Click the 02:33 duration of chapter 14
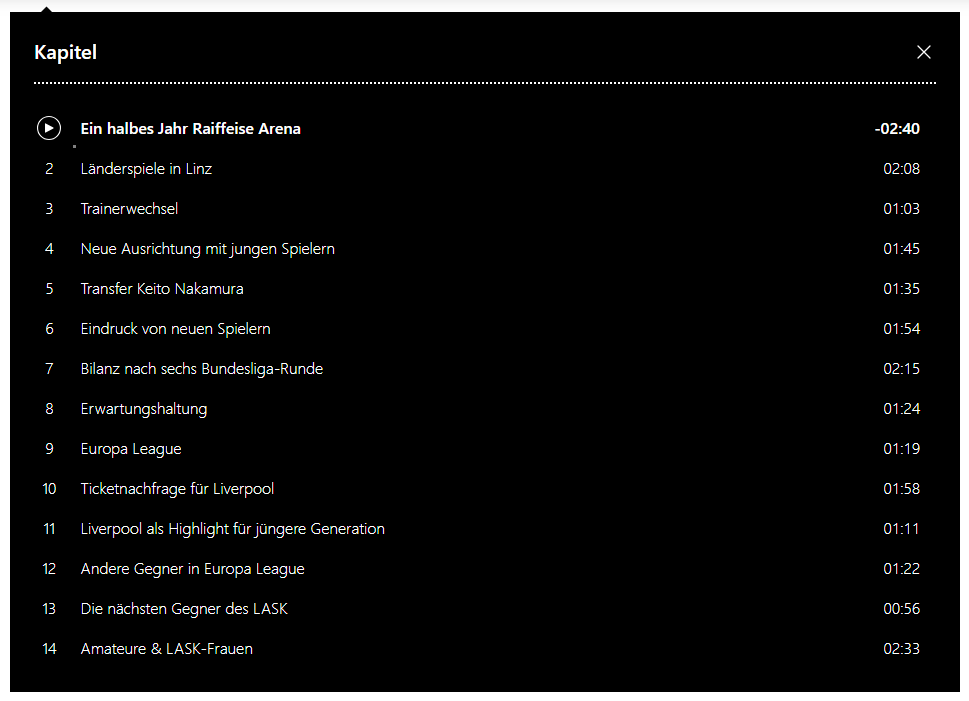The width and height of the screenshot is (969, 701). coord(902,649)
